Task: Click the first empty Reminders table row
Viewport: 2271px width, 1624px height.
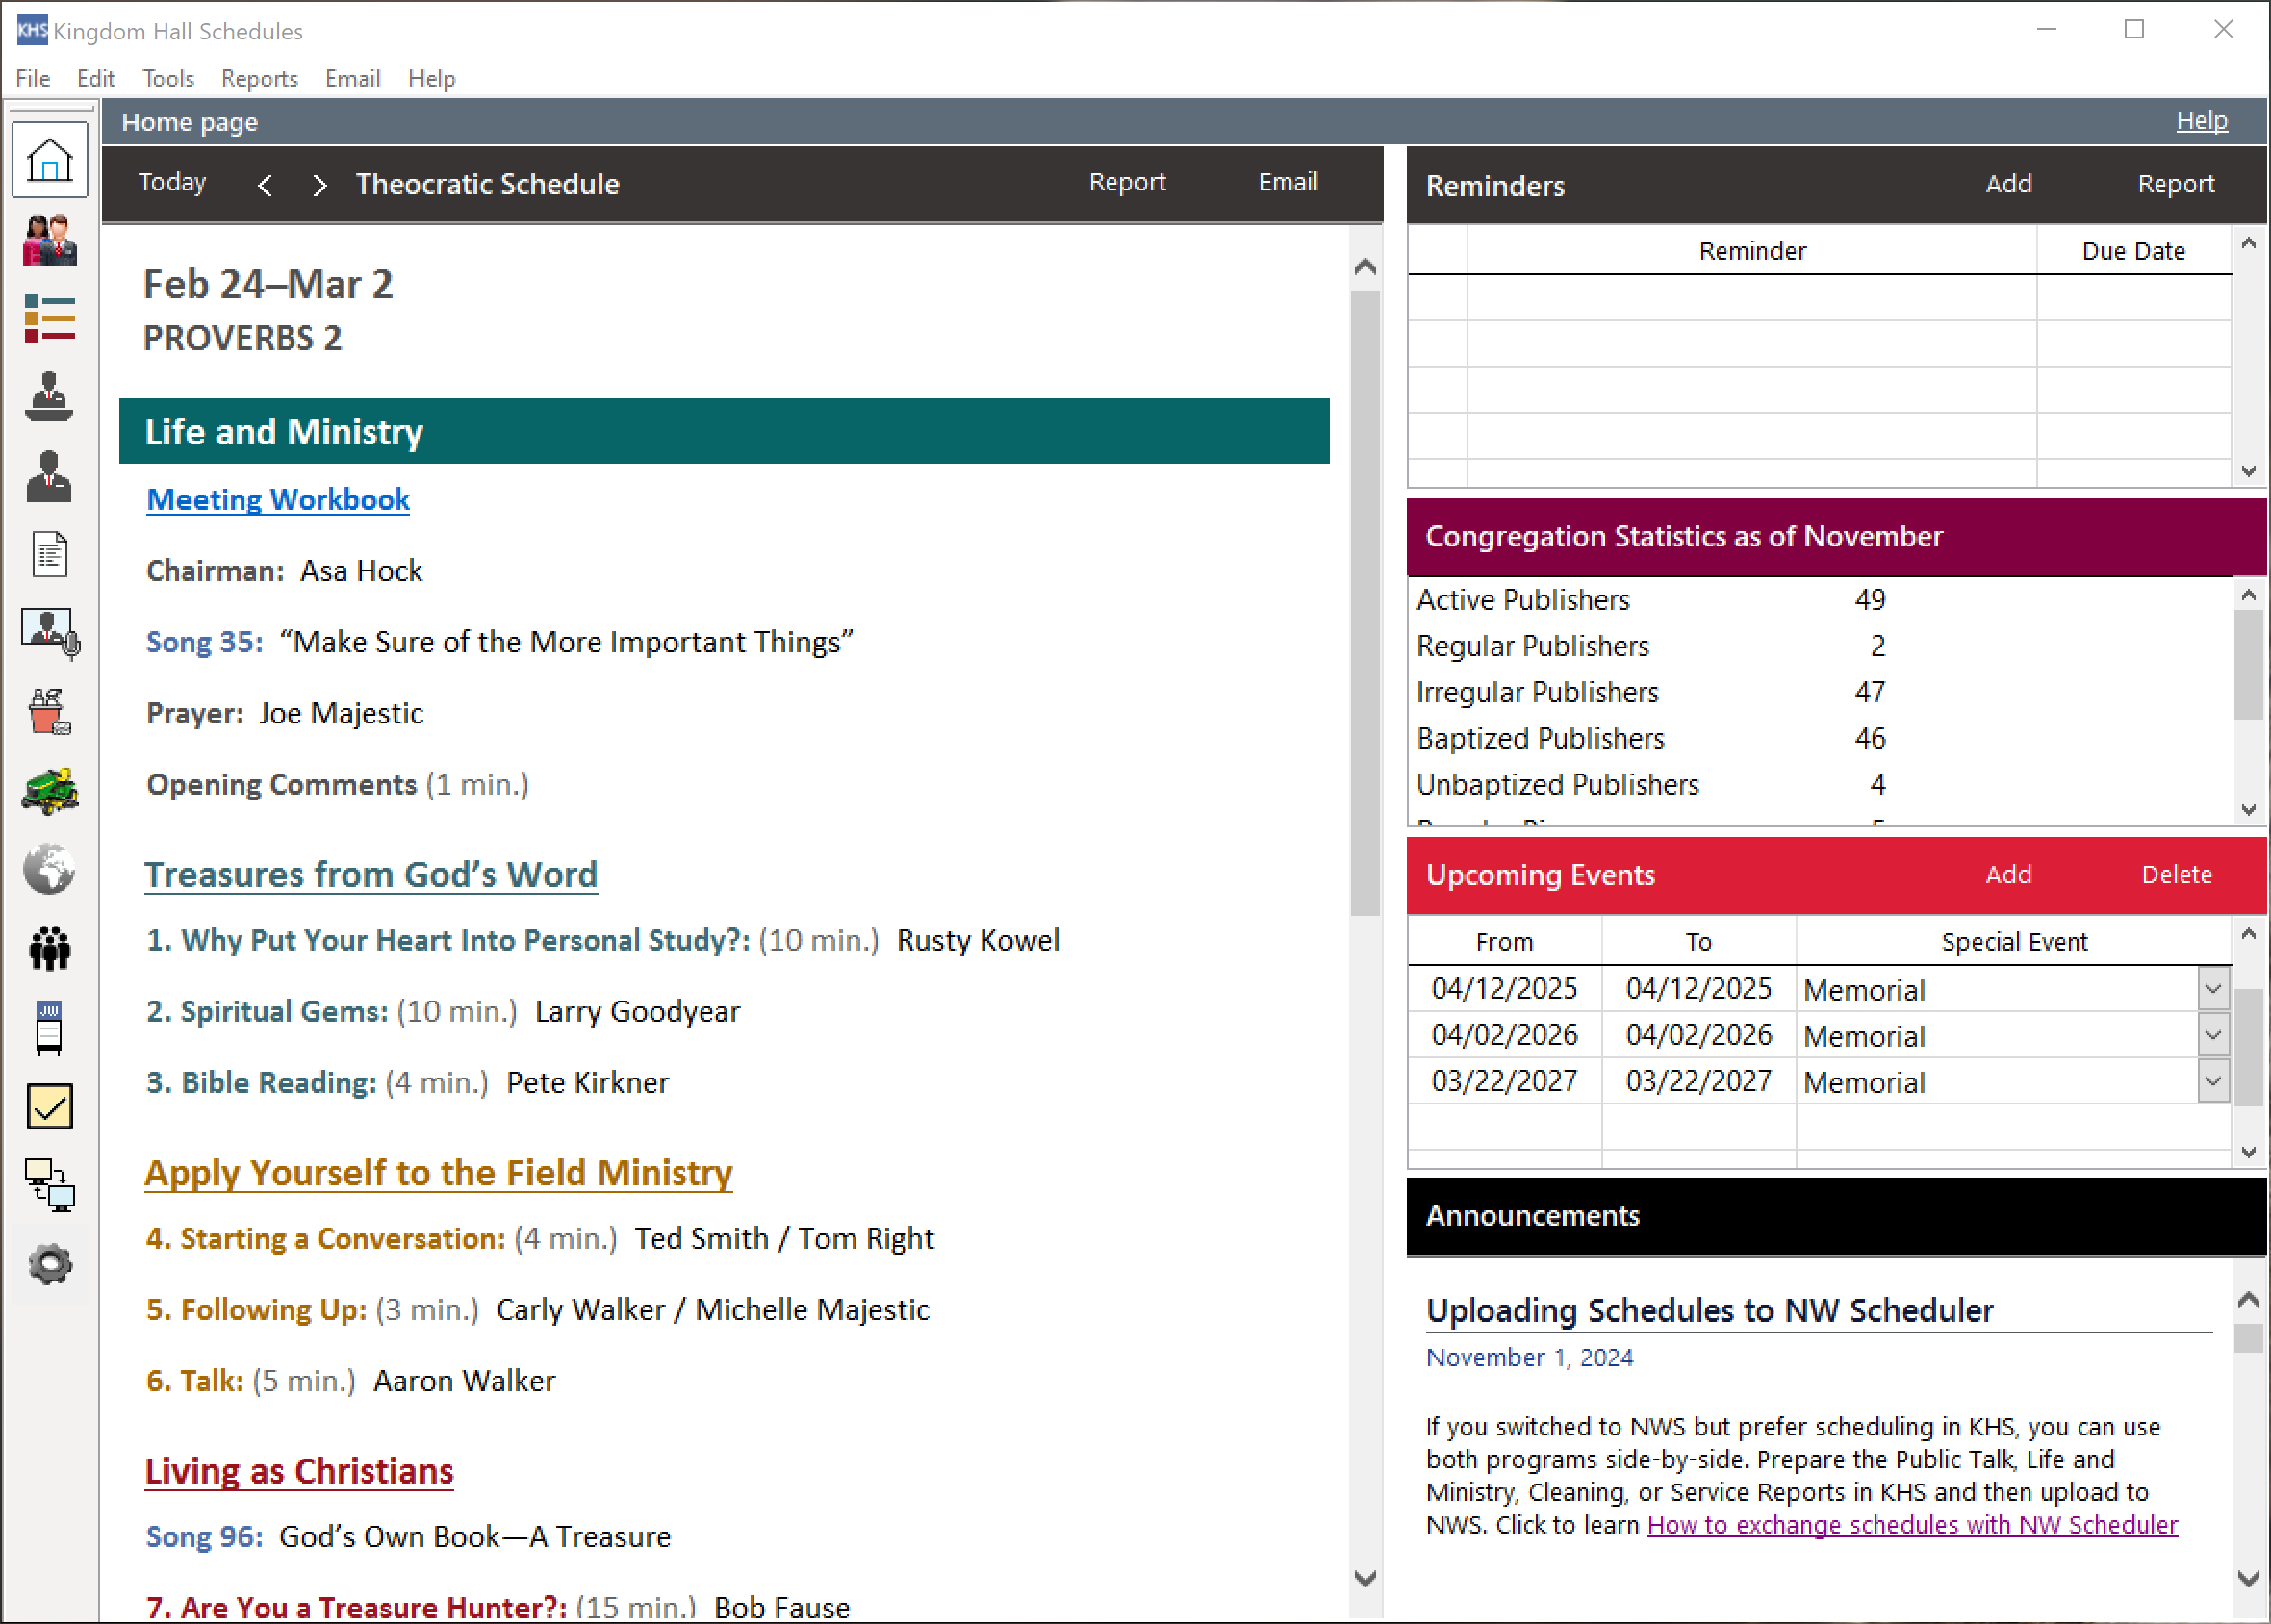Action: (1820, 298)
